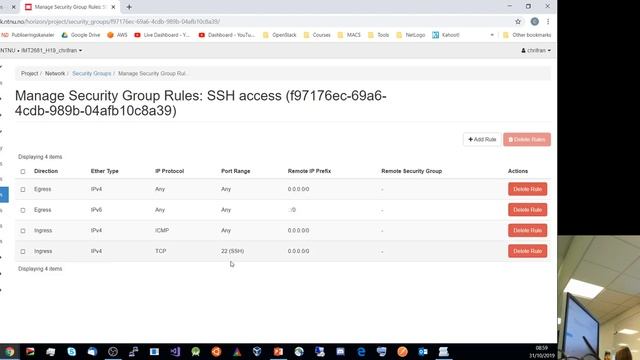
Task: Open PowerPoint from the taskbar
Action: (x=278, y=351)
